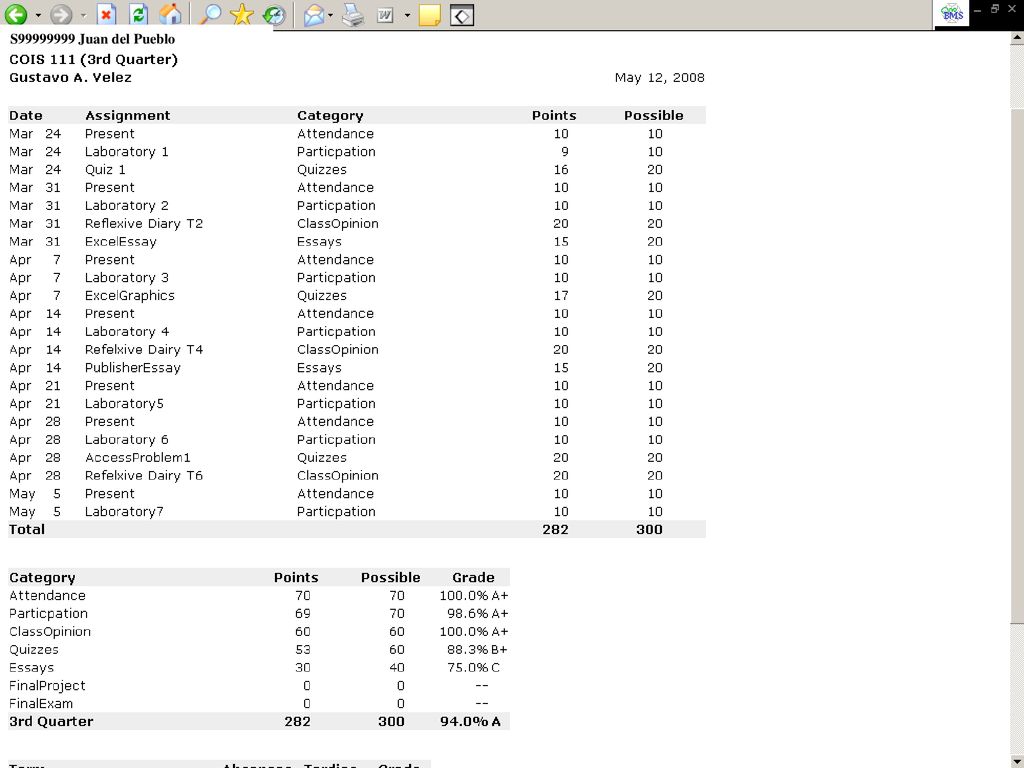The image size is (1024, 768).
Task: Click the 'Laboratory7' assignment
Action: [x=124, y=512]
